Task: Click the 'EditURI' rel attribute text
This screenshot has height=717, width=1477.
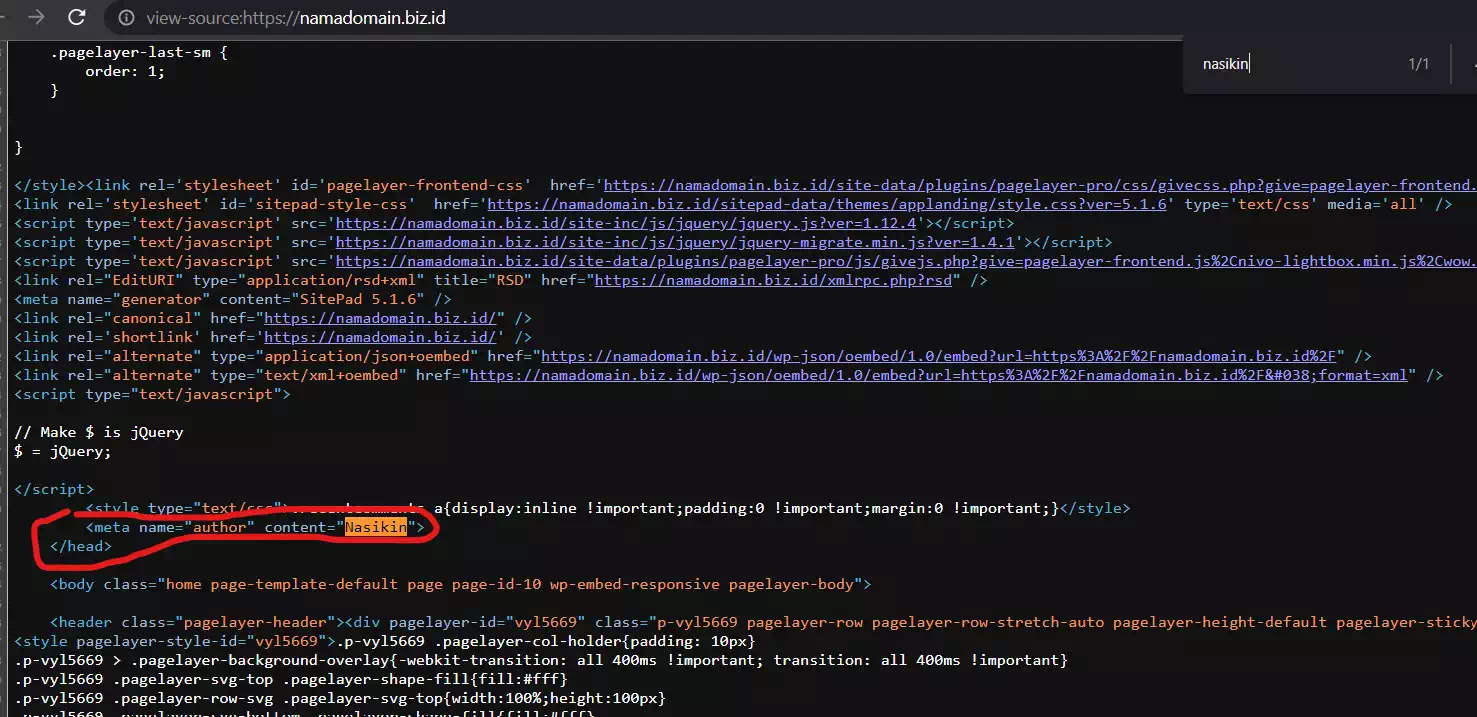Action: coord(143,280)
